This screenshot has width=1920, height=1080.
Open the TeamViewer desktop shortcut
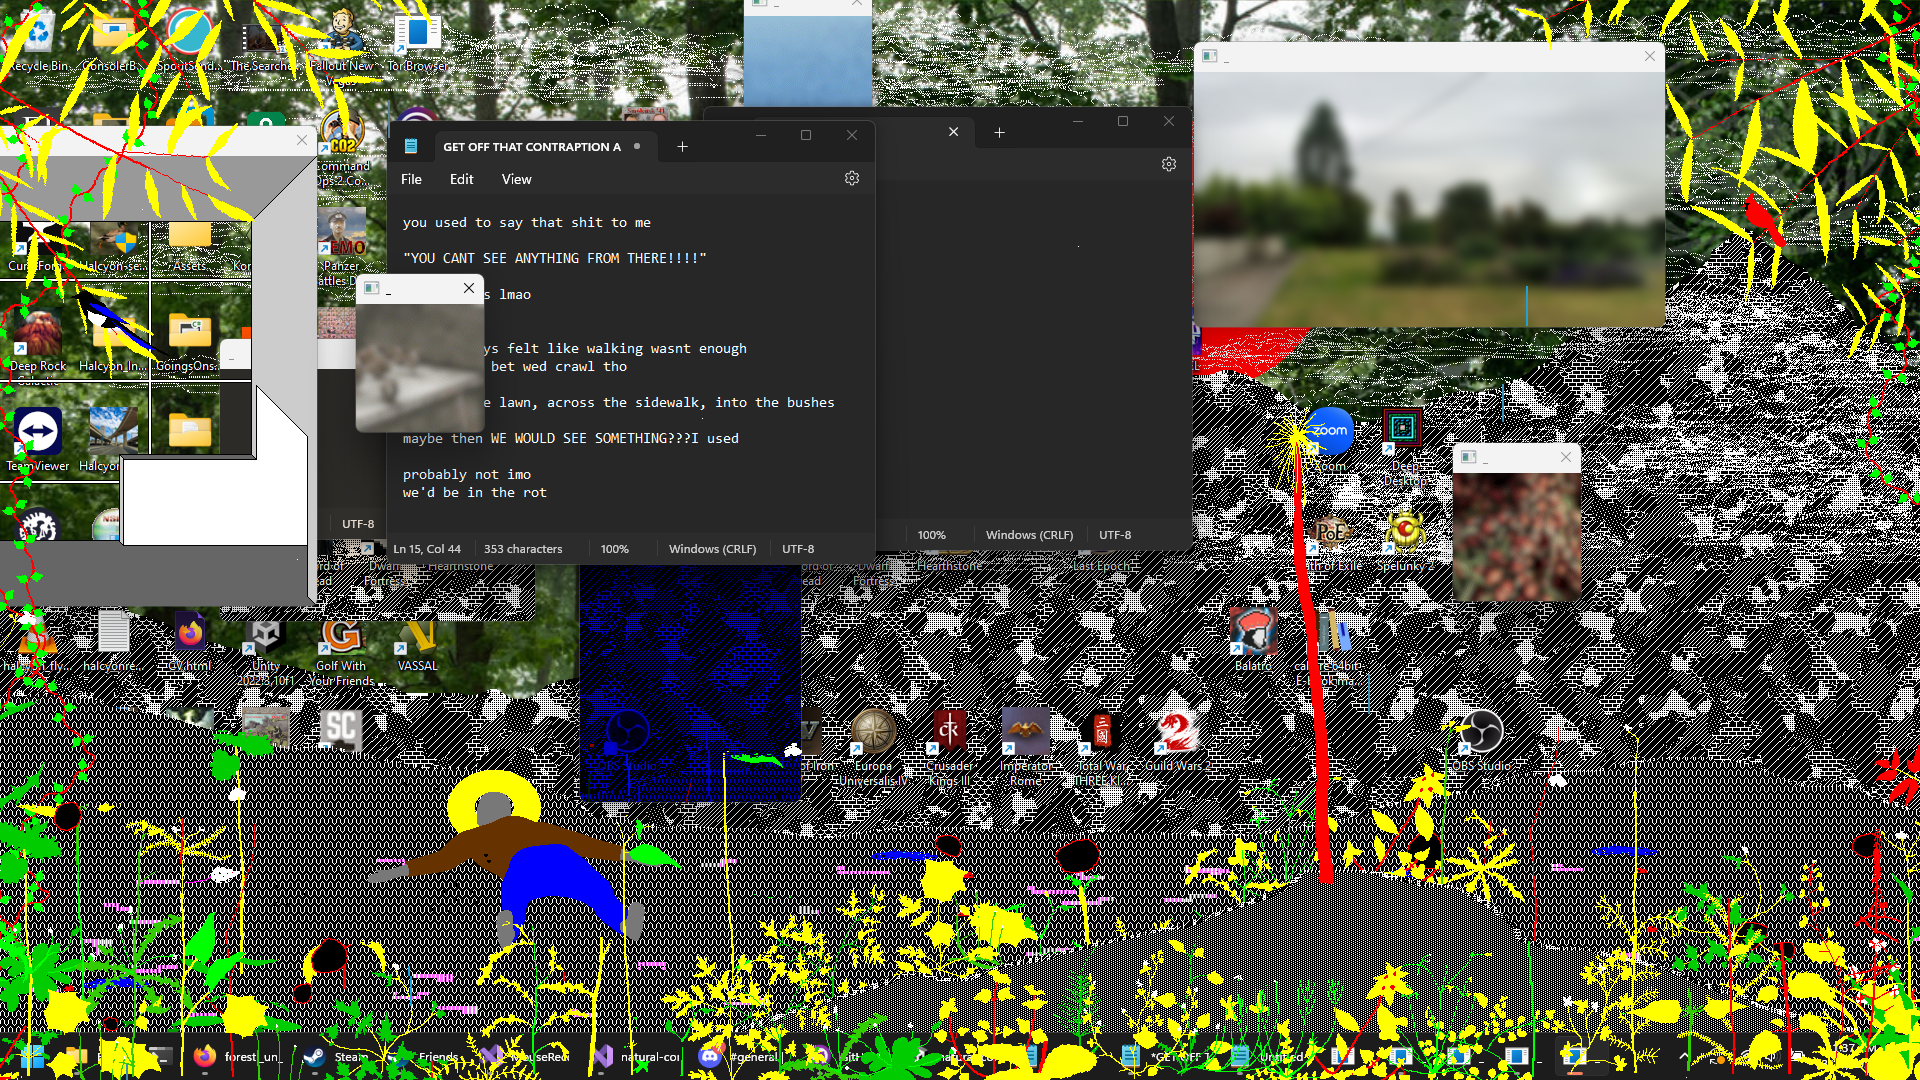click(38, 433)
